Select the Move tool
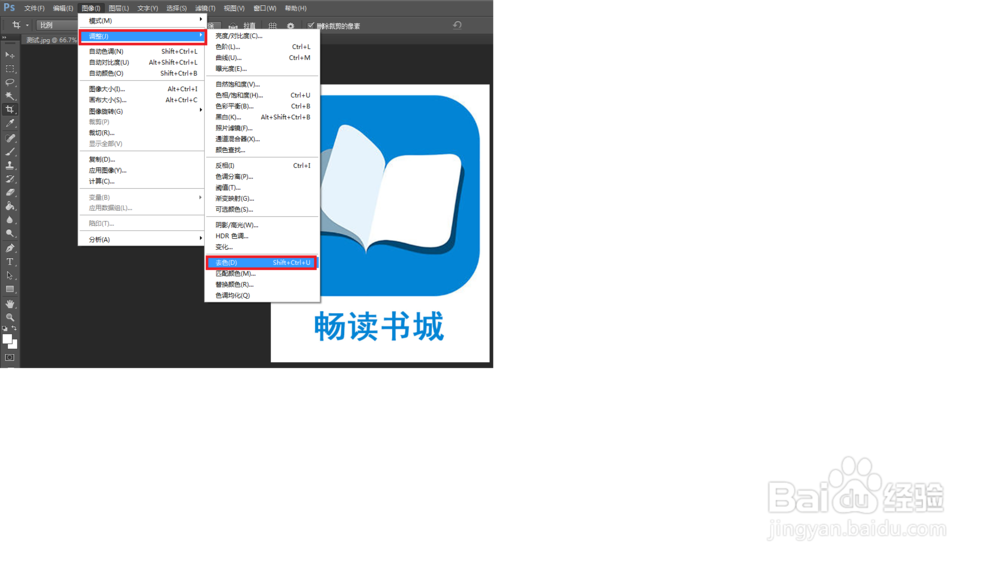The height and width of the screenshot is (563, 1000). [10, 55]
